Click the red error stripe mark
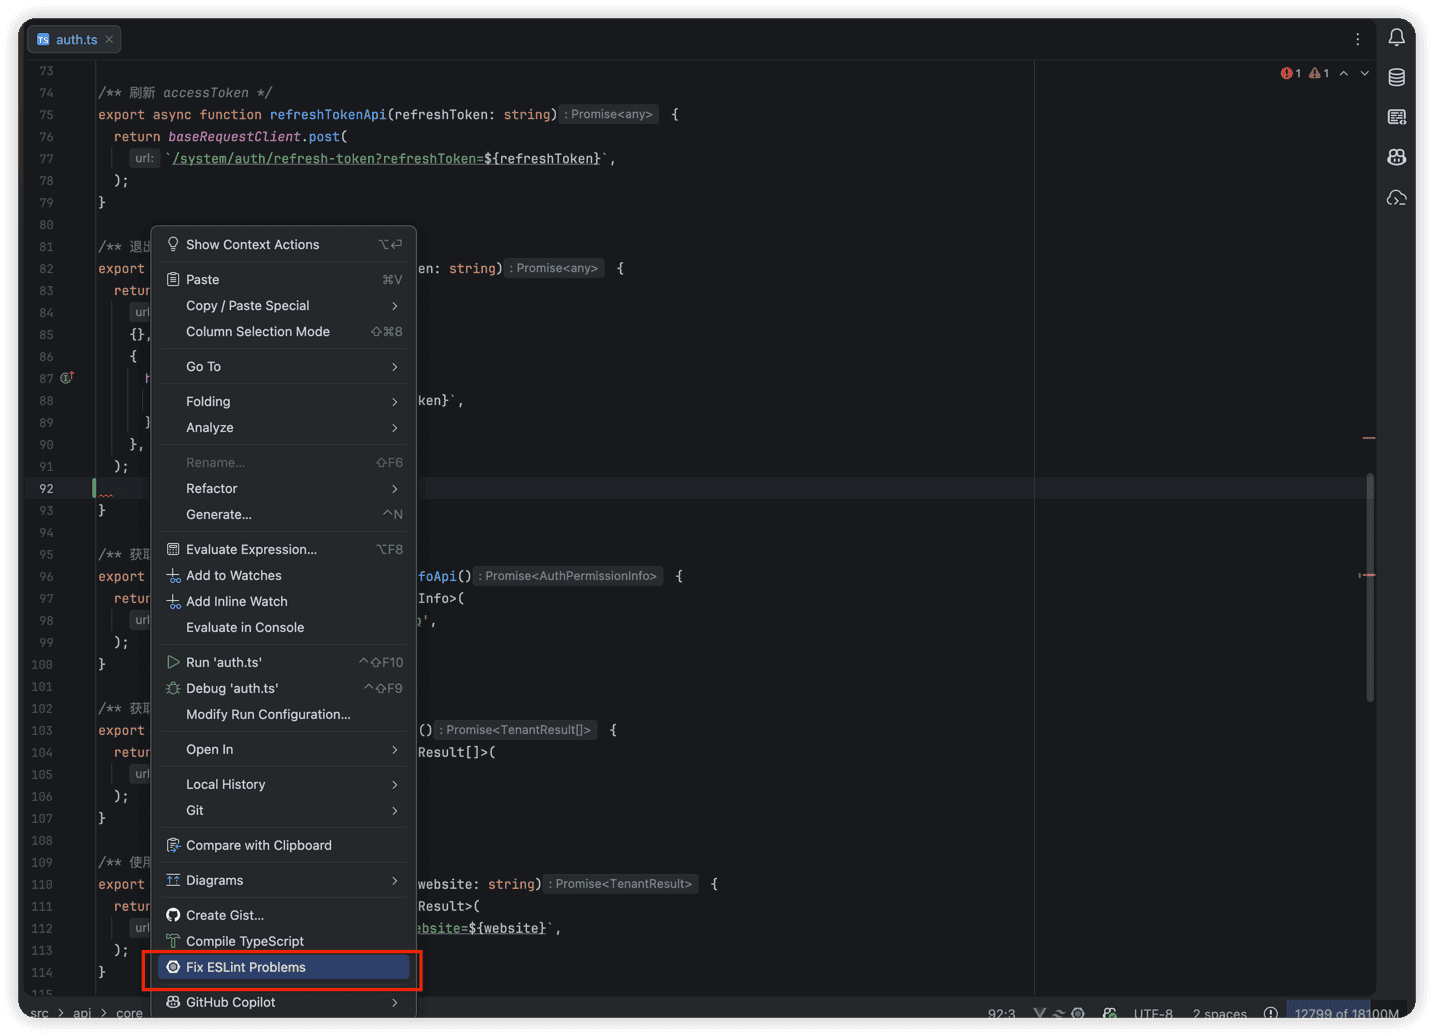Viewport: 1434px width, 1036px height. click(1367, 575)
